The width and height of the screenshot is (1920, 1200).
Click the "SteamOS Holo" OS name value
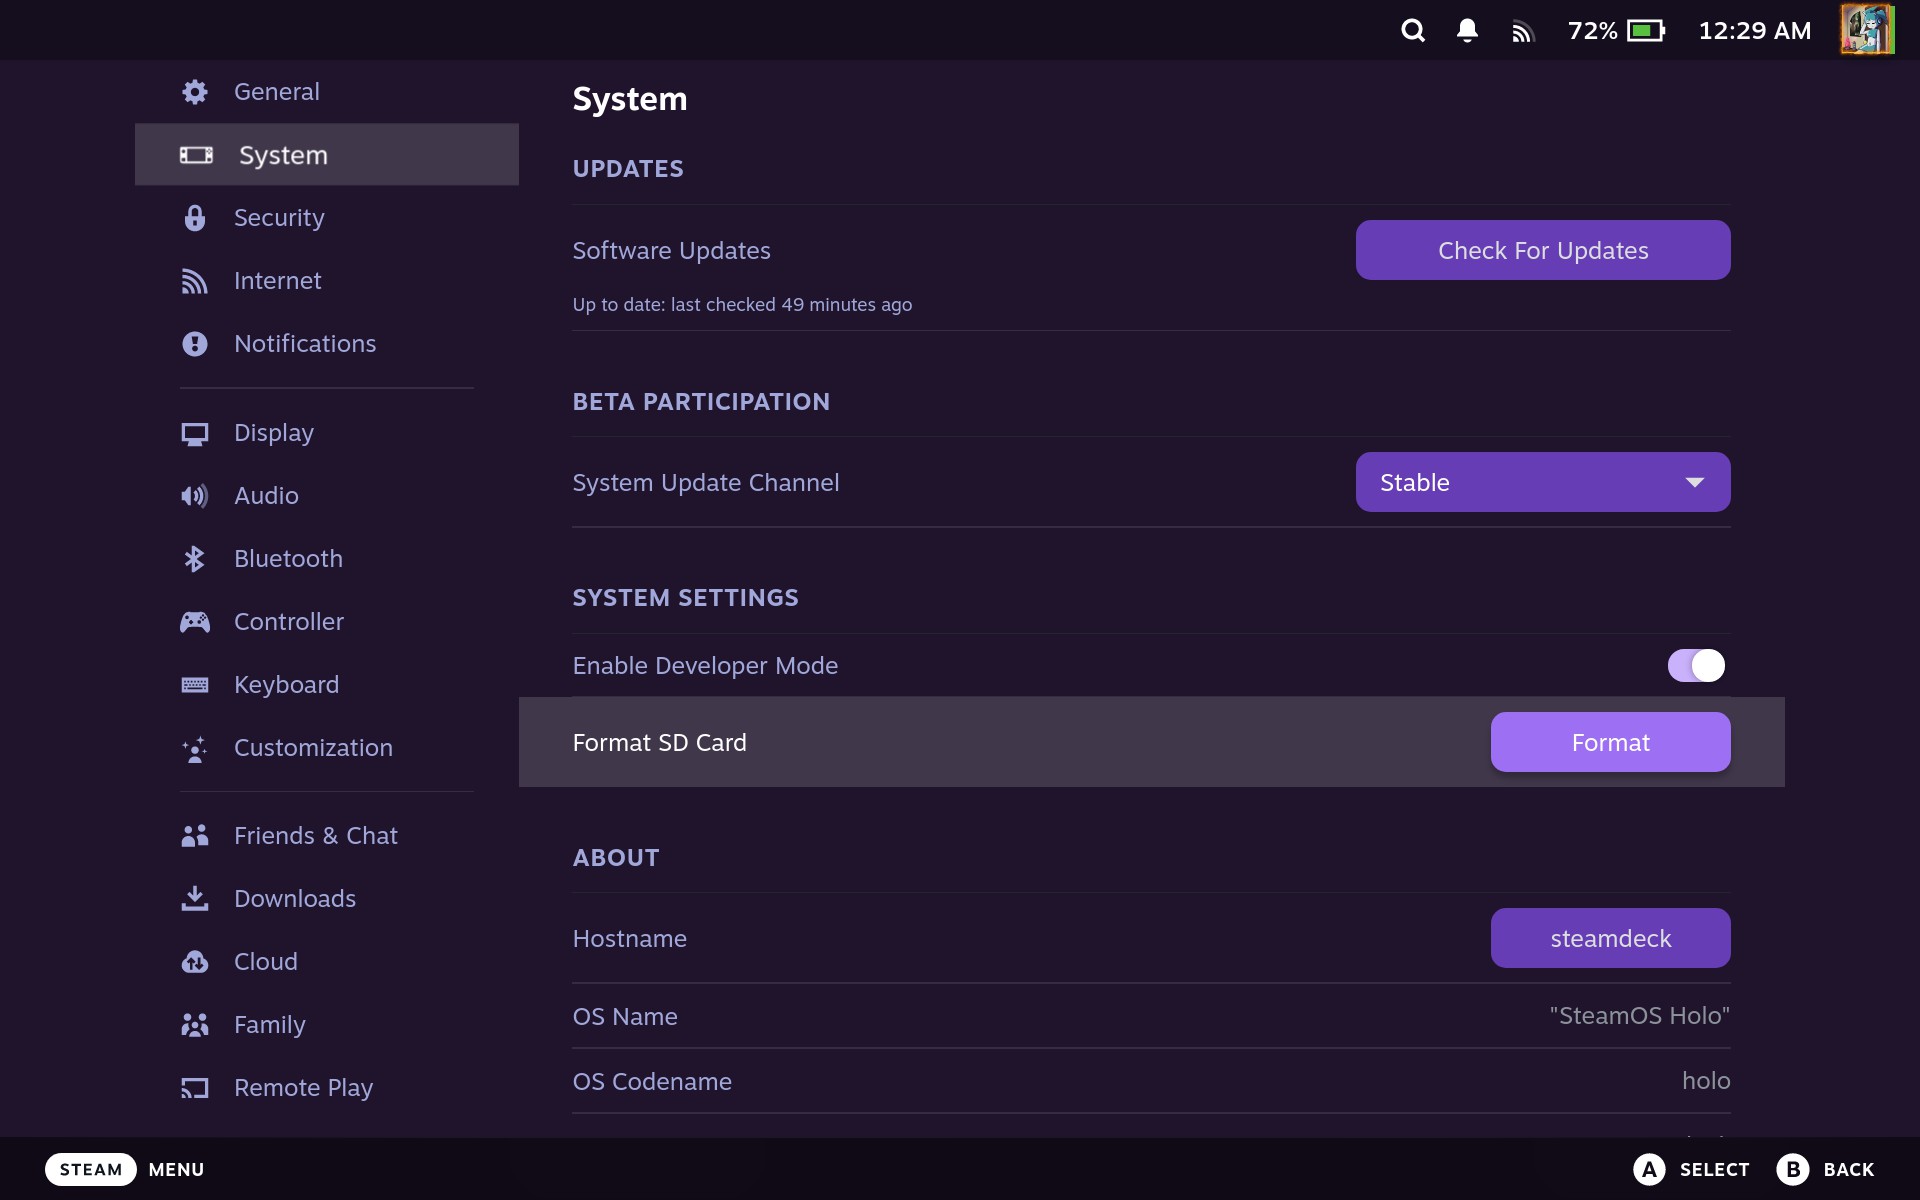point(1640,1016)
